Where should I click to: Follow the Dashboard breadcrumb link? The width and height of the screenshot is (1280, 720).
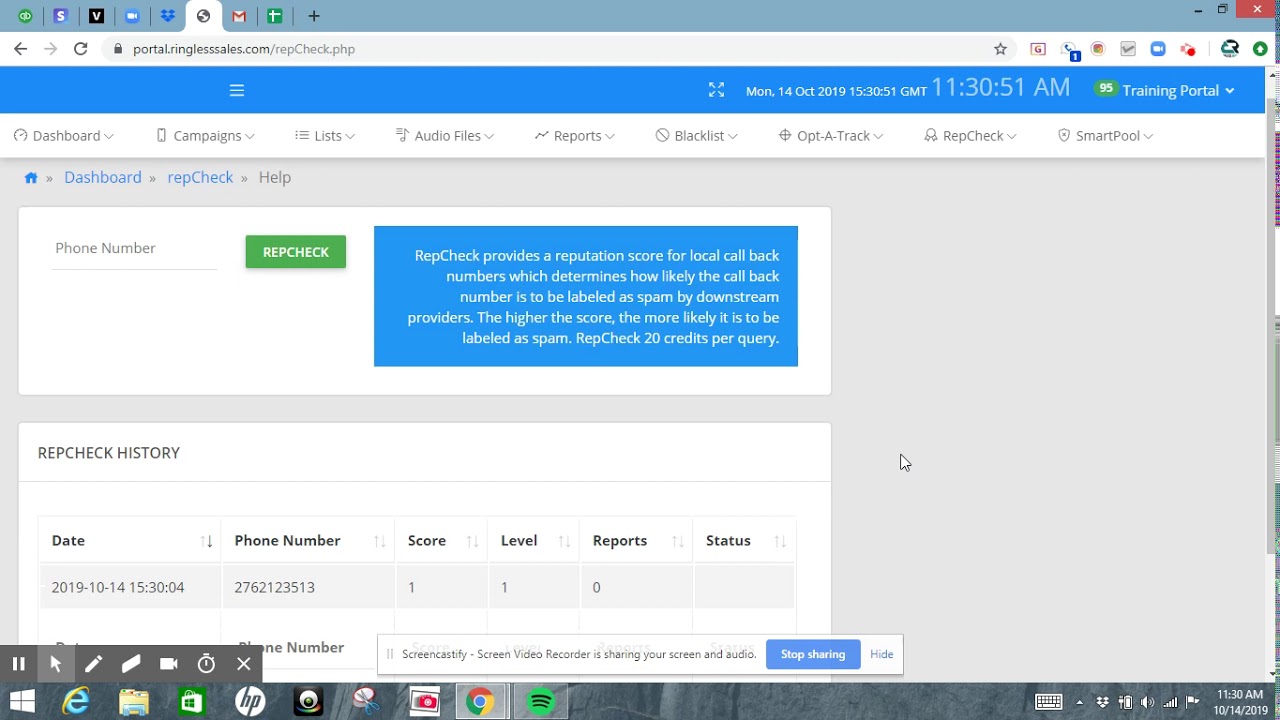[x=103, y=177]
